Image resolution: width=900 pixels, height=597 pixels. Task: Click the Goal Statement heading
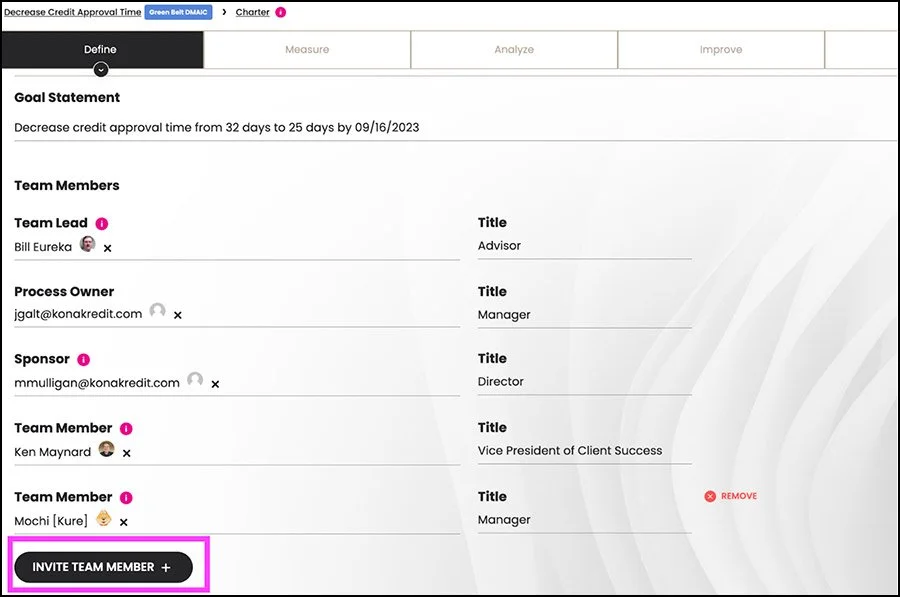click(x=67, y=98)
